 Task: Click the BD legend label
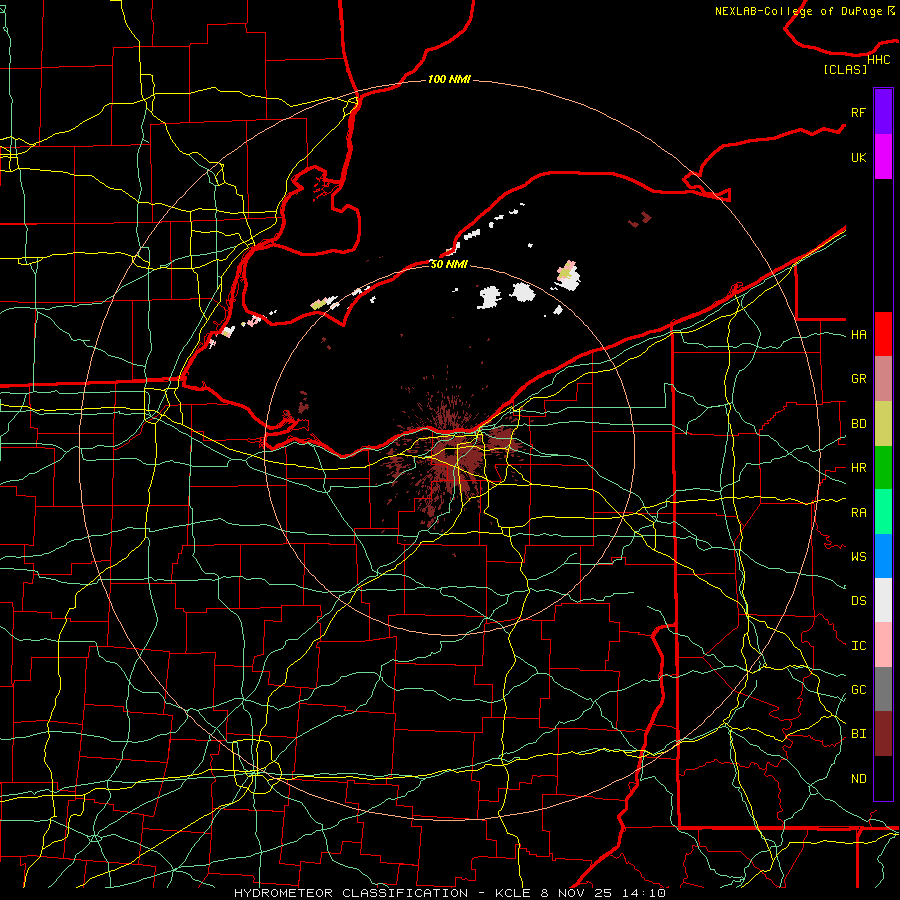tap(858, 423)
